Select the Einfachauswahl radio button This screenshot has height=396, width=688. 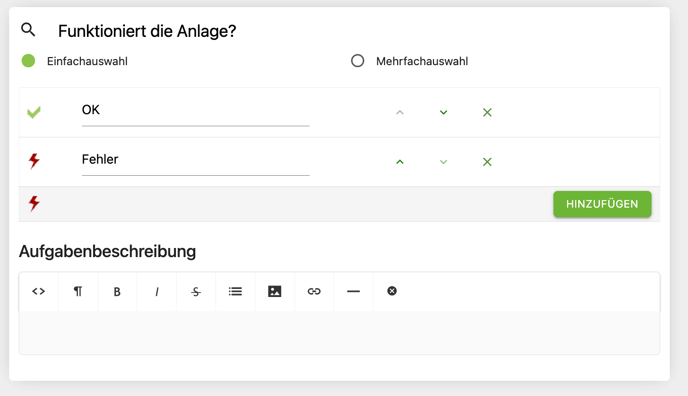tap(29, 61)
